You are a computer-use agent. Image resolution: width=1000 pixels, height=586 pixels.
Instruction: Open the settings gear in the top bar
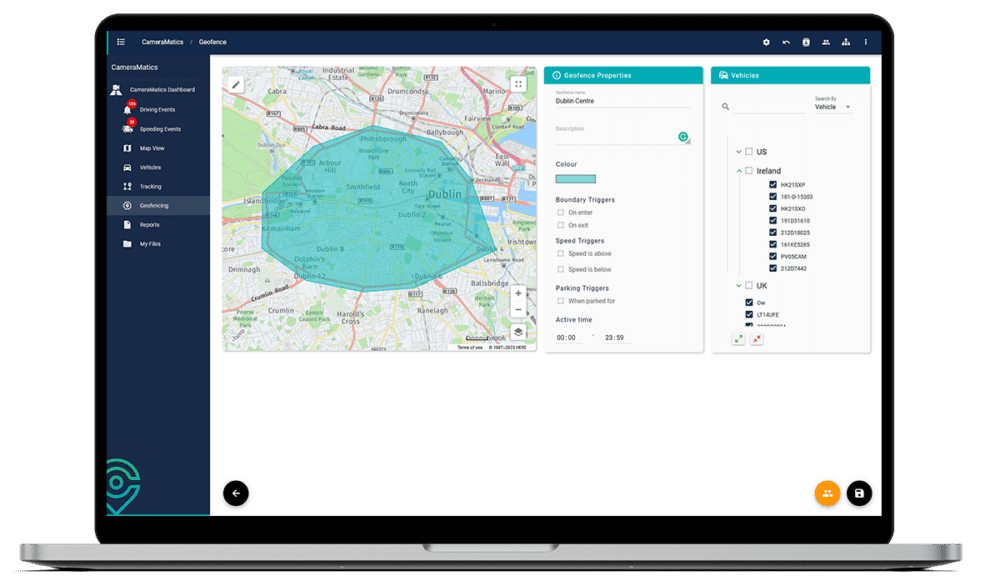pyautogui.click(x=765, y=42)
